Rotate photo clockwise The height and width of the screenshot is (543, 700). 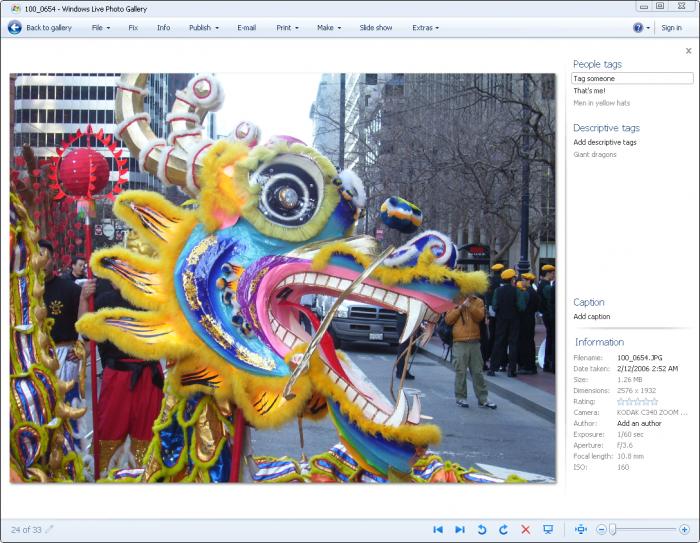[x=503, y=529]
